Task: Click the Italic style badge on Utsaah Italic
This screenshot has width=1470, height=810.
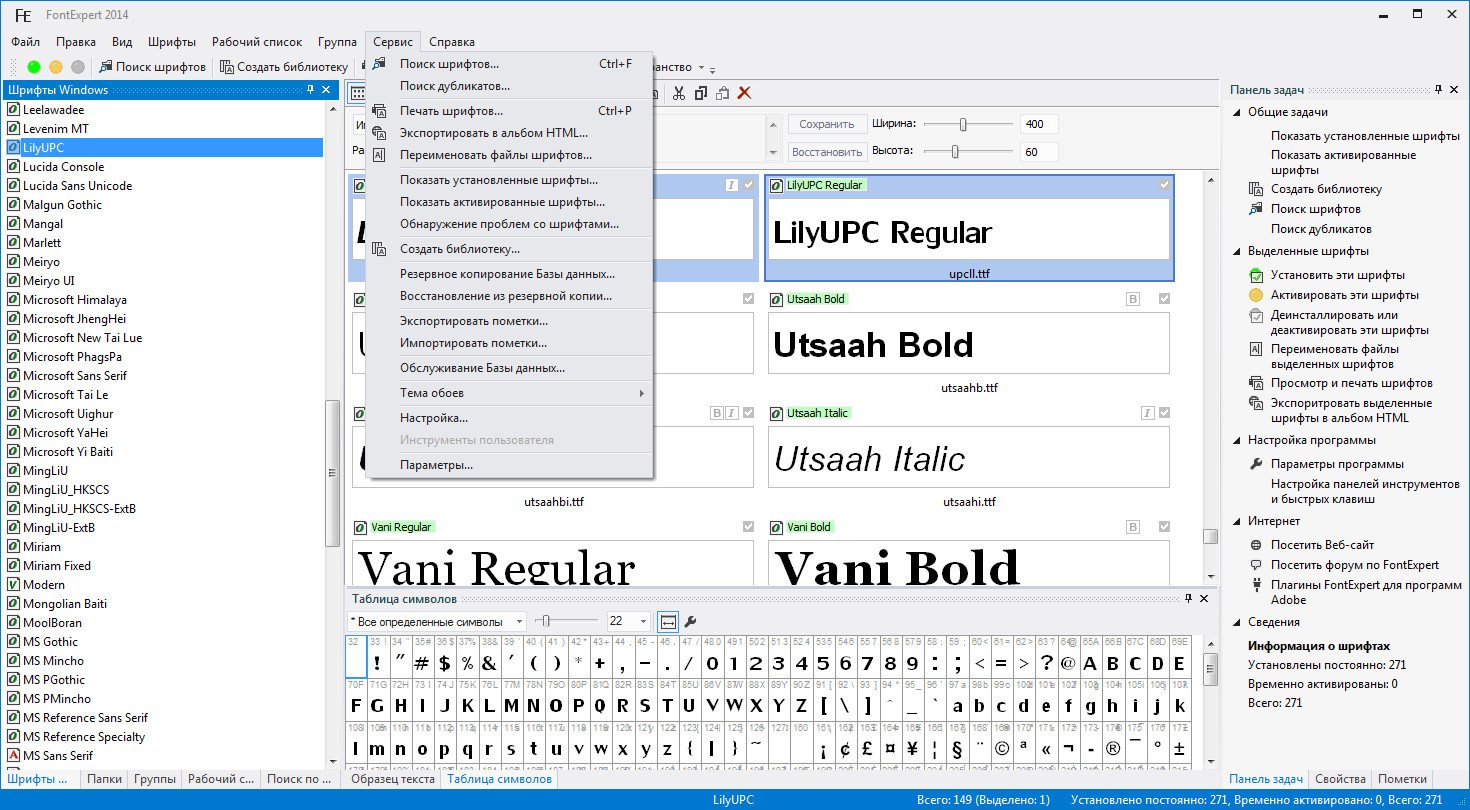Action: point(1148,413)
